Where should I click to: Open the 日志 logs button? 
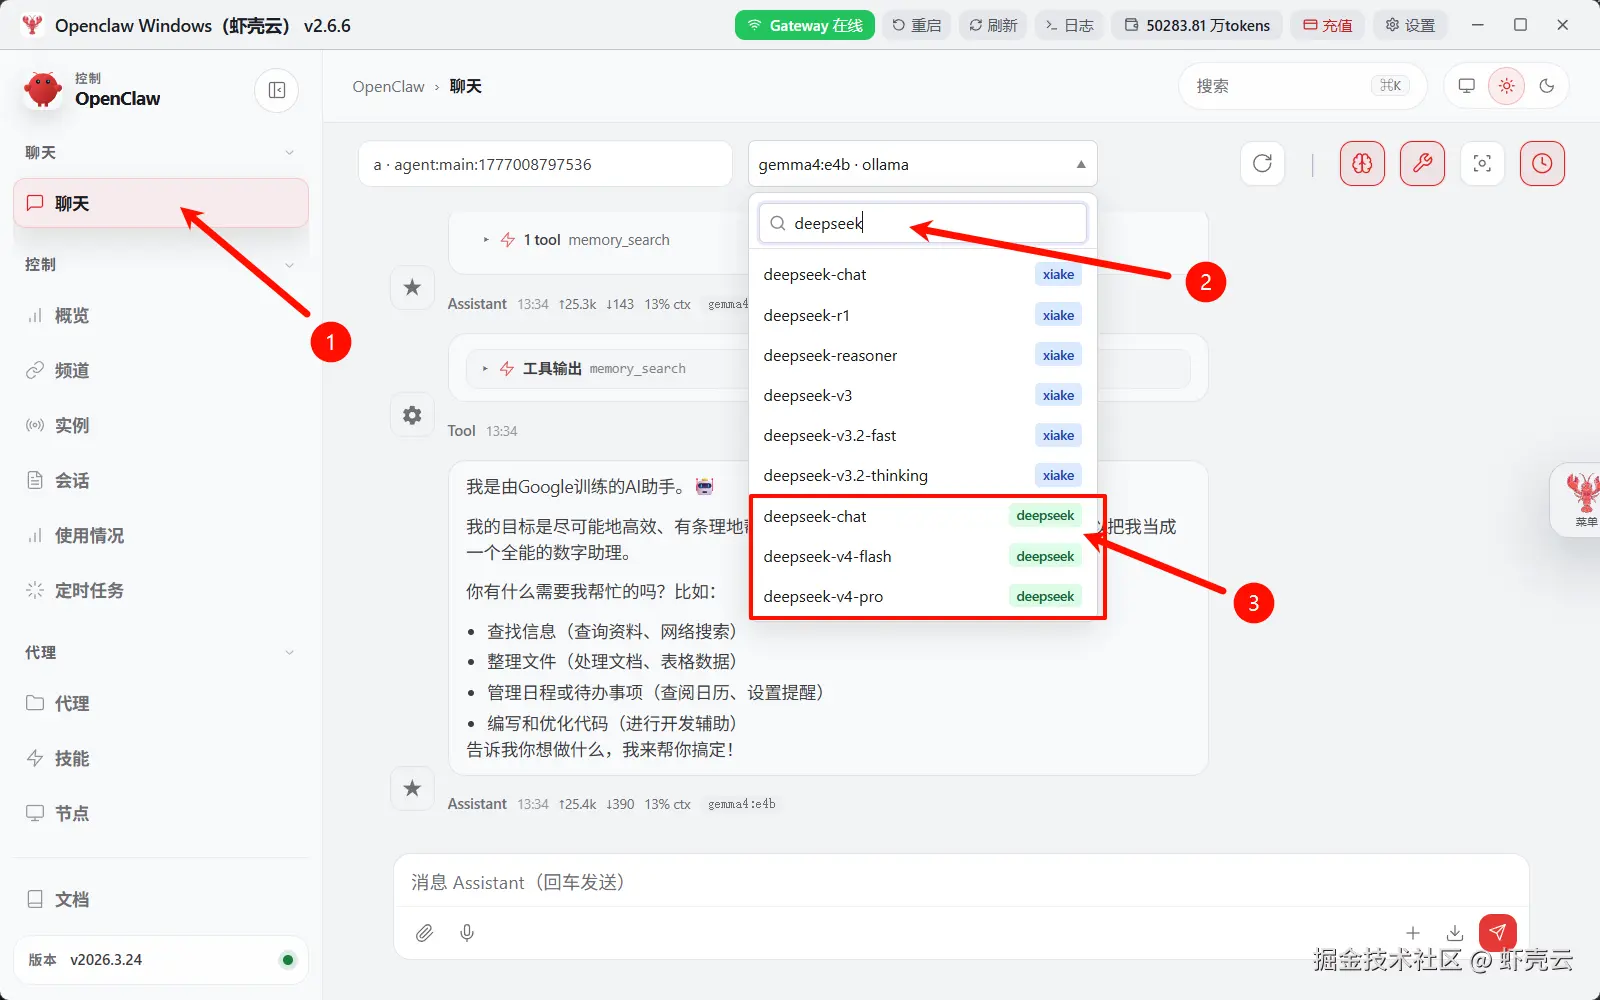(1069, 25)
